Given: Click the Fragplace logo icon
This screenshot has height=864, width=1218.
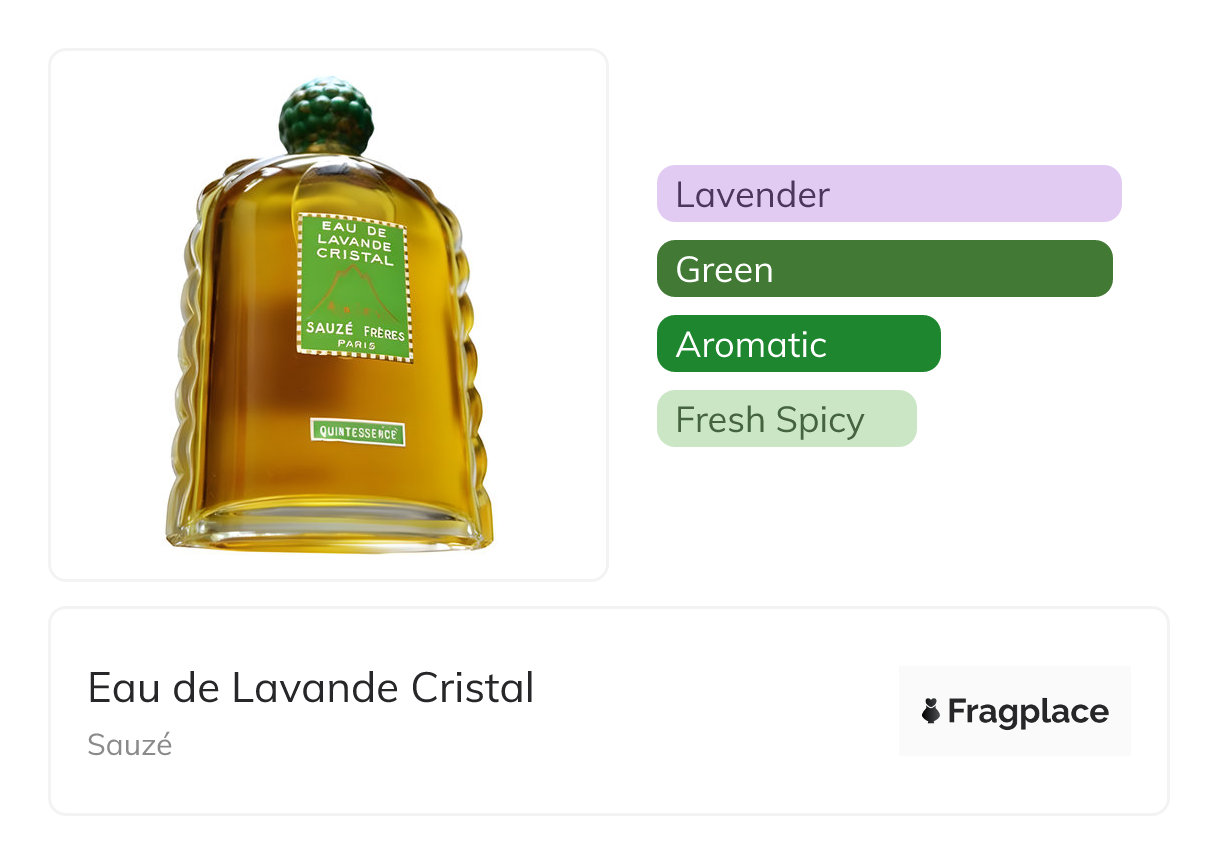Looking at the screenshot, I should [x=930, y=712].
